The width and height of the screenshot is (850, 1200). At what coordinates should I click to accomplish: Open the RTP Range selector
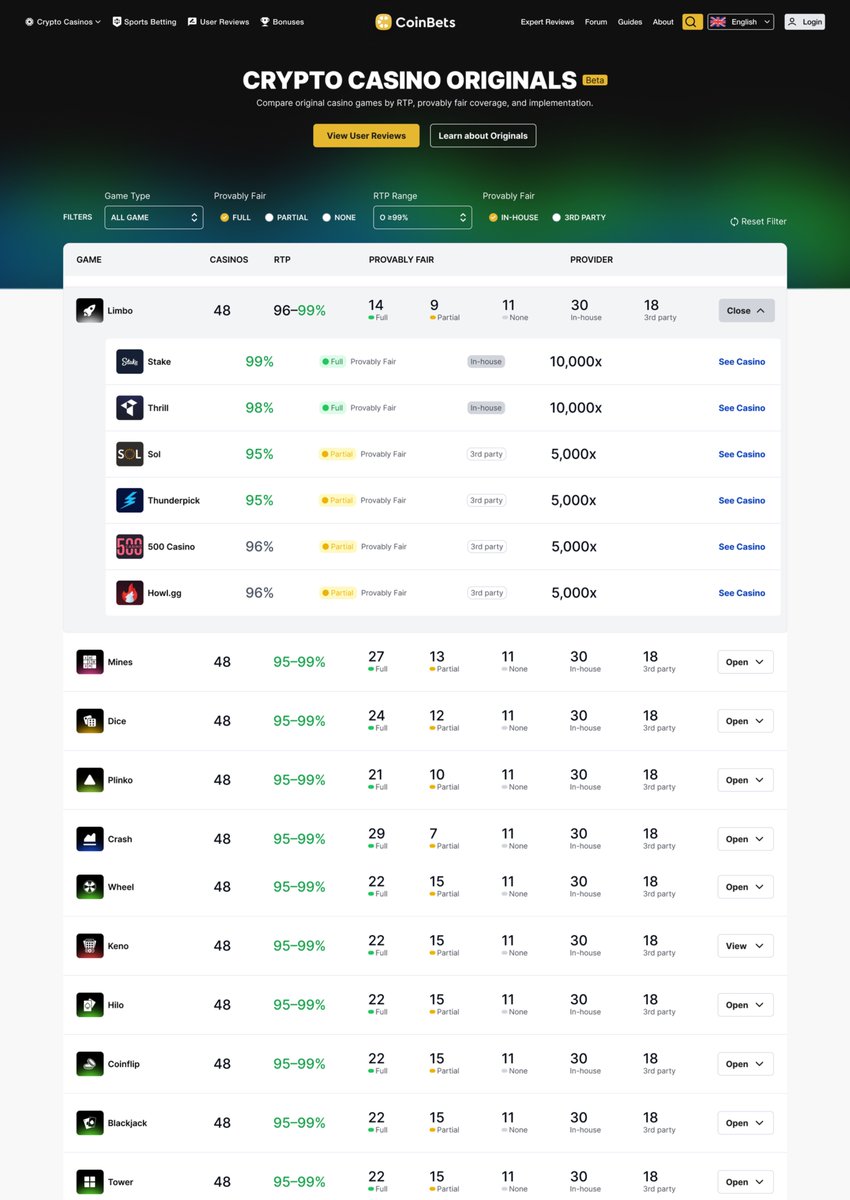pyautogui.click(x=422, y=217)
